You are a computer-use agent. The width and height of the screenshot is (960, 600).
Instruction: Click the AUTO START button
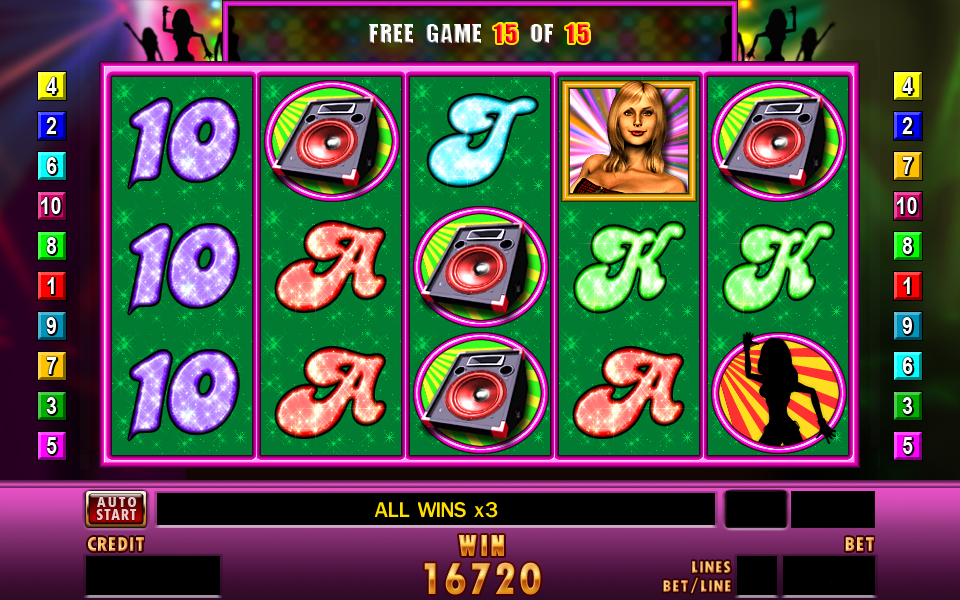pos(116,509)
